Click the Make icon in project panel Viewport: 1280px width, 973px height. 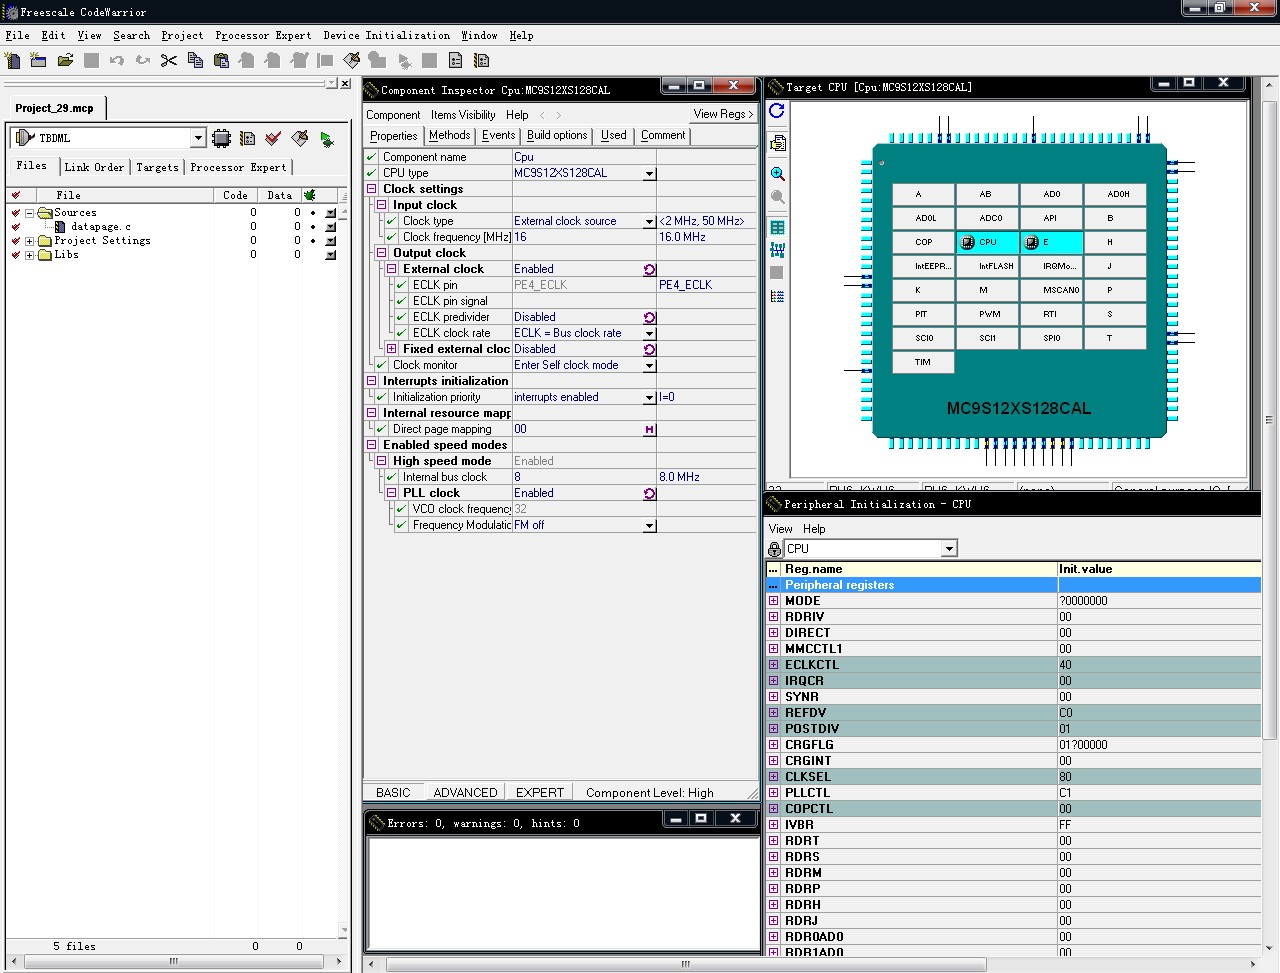(x=299, y=138)
